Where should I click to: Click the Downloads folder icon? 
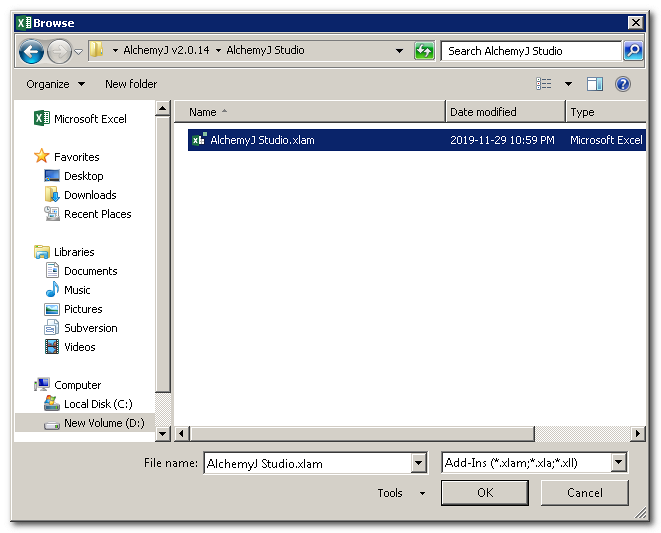click(x=52, y=194)
